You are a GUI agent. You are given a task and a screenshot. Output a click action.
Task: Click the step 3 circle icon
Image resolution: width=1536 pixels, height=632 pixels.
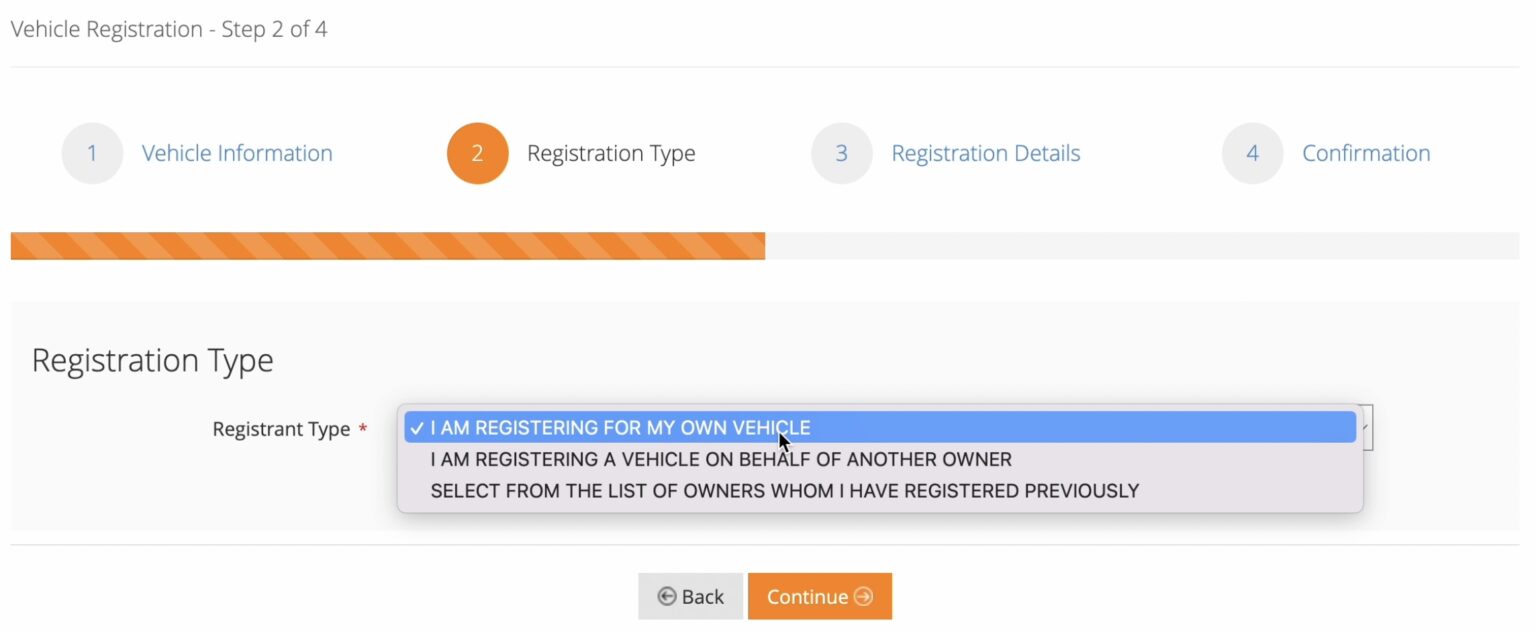click(842, 153)
